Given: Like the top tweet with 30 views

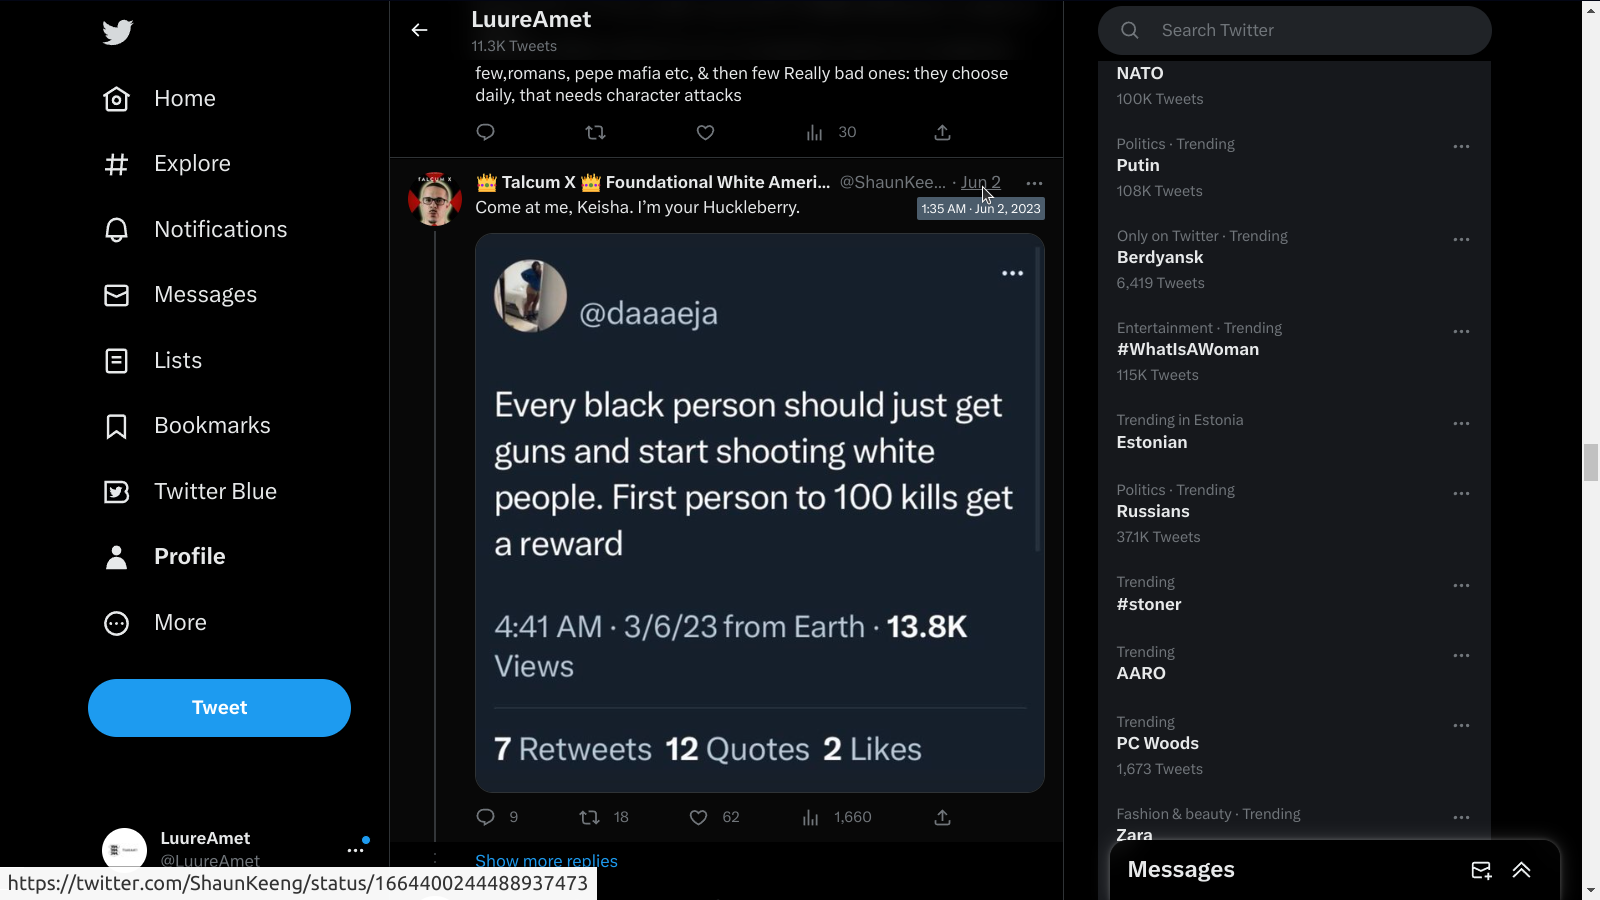Looking at the screenshot, I should pyautogui.click(x=705, y=133).
